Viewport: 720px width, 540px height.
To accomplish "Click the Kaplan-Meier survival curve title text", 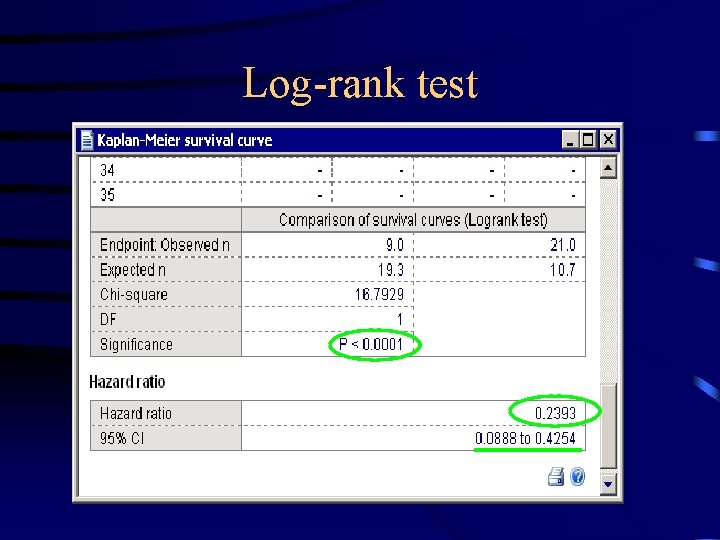I will click(x=185, y=140).
